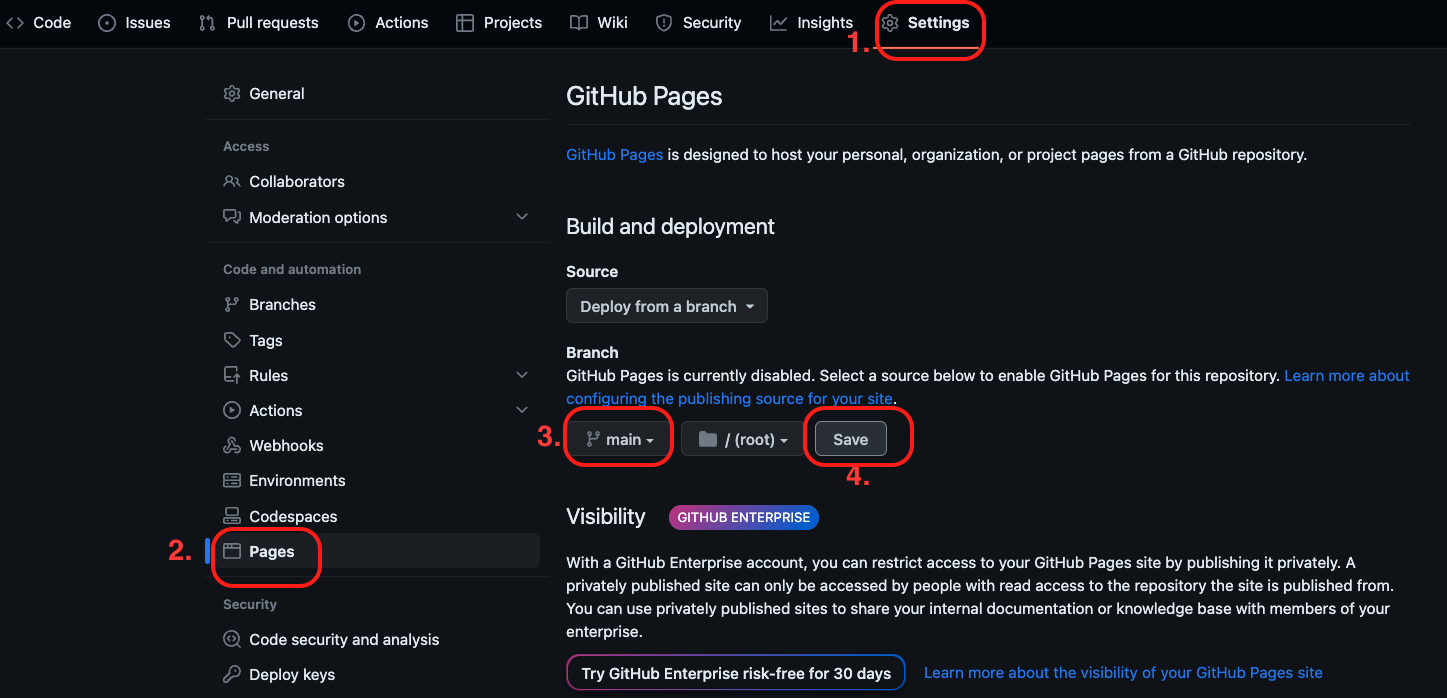Image resolution: width=1447 pixels, height=698 pixels.
Task: Open the Settings tab
Action: click(x=926, y=23)
